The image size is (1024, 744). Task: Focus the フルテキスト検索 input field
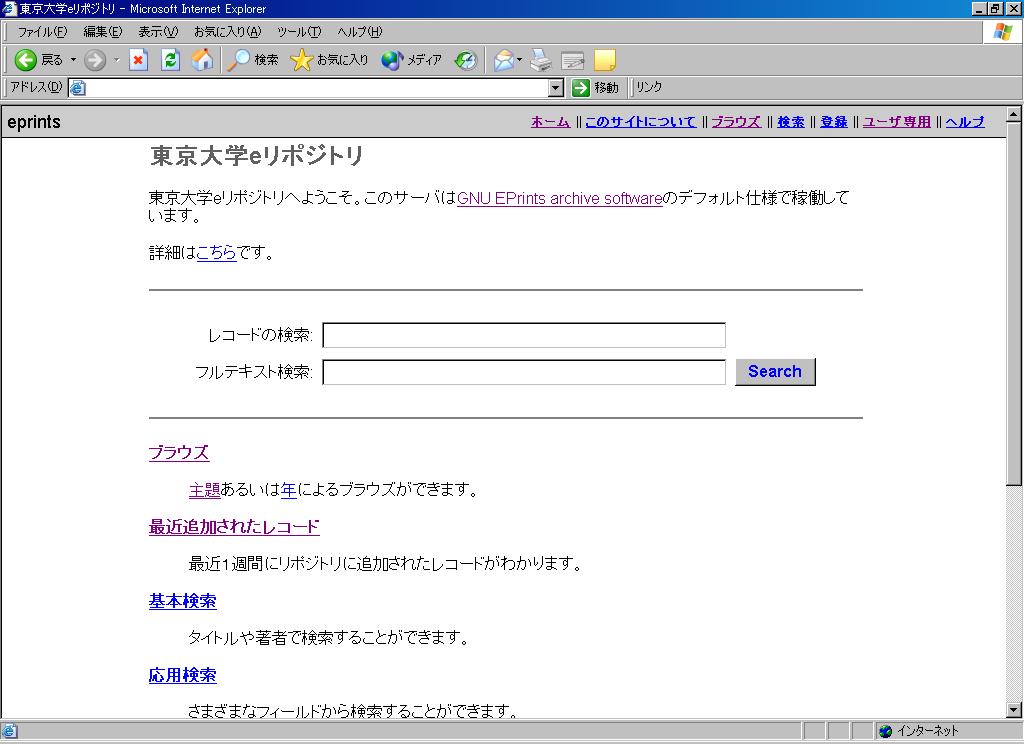[524, 372]
